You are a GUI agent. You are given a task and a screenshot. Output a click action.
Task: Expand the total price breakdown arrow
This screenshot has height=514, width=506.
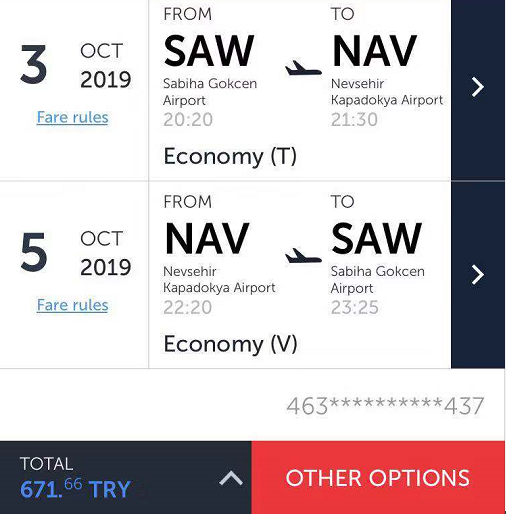click(231, 478)
